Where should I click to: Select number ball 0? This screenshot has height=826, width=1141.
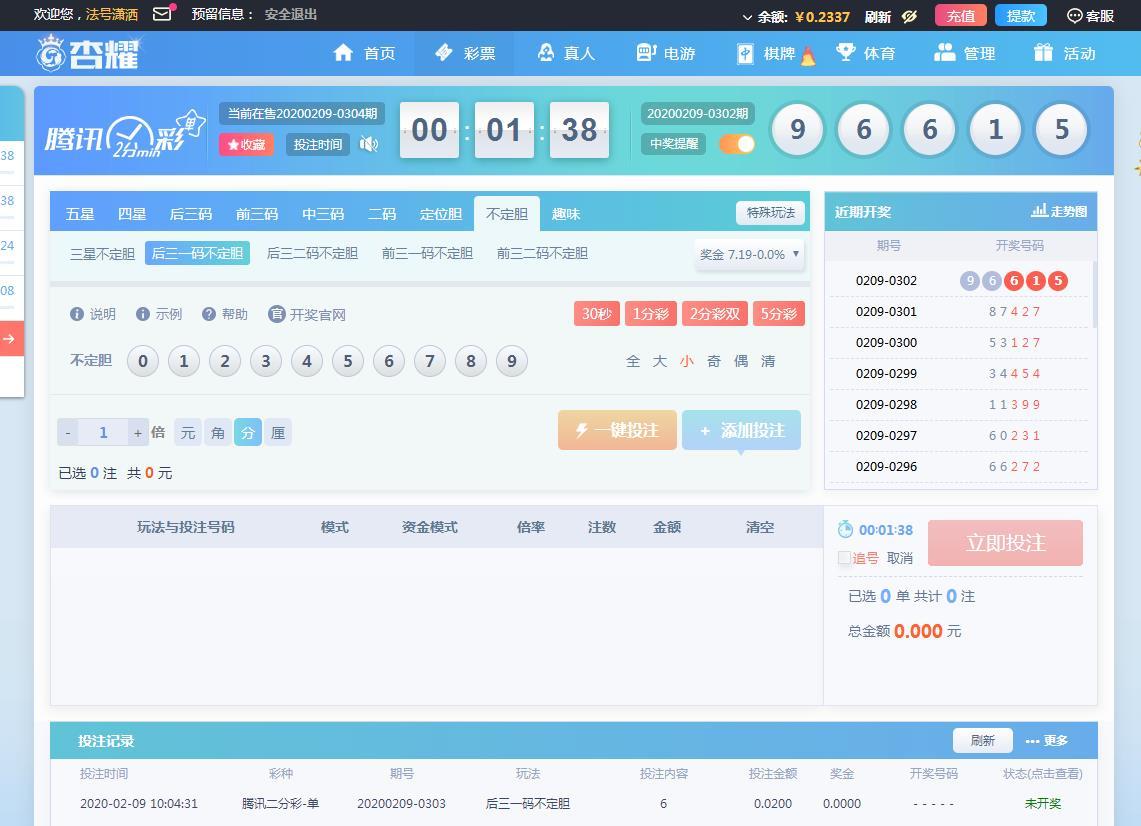[143, 361]
